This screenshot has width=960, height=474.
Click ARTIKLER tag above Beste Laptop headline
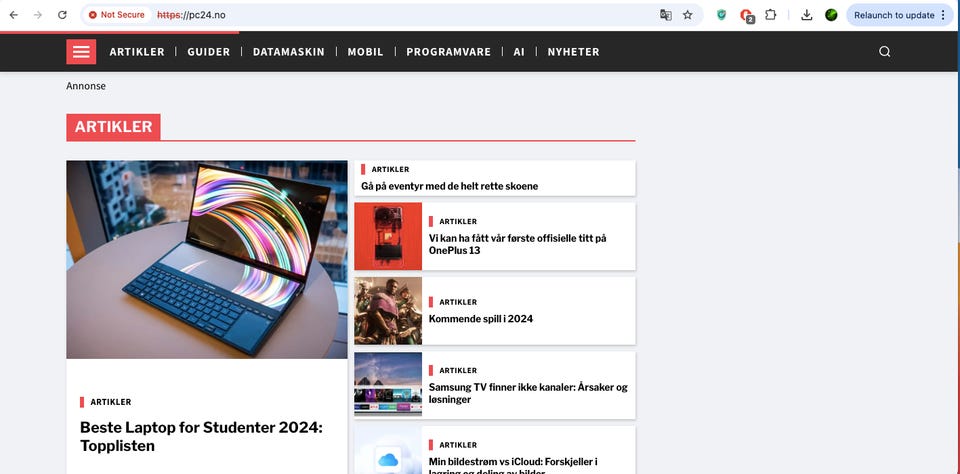[111, 402]
